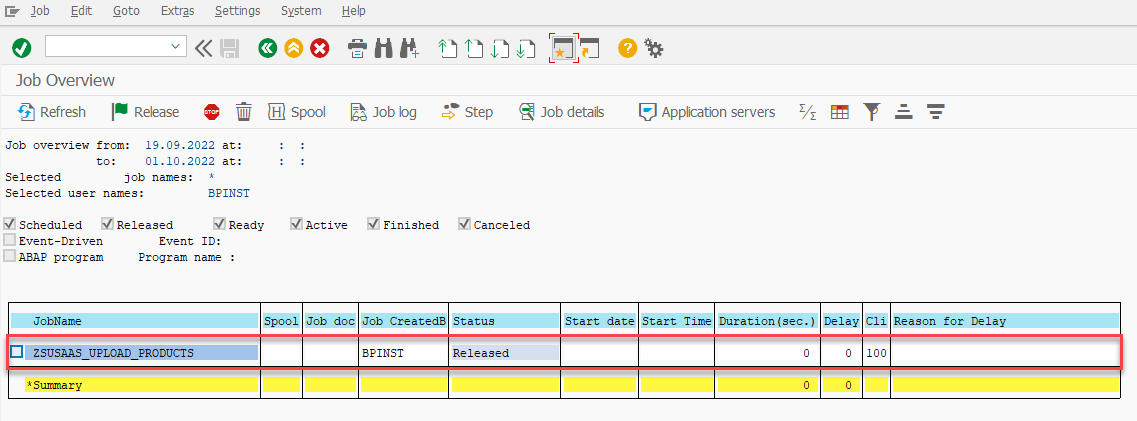The image size is (1137, 421).
Task: Toggle the Canceled checkbox
Action: [x=464, y=224]
